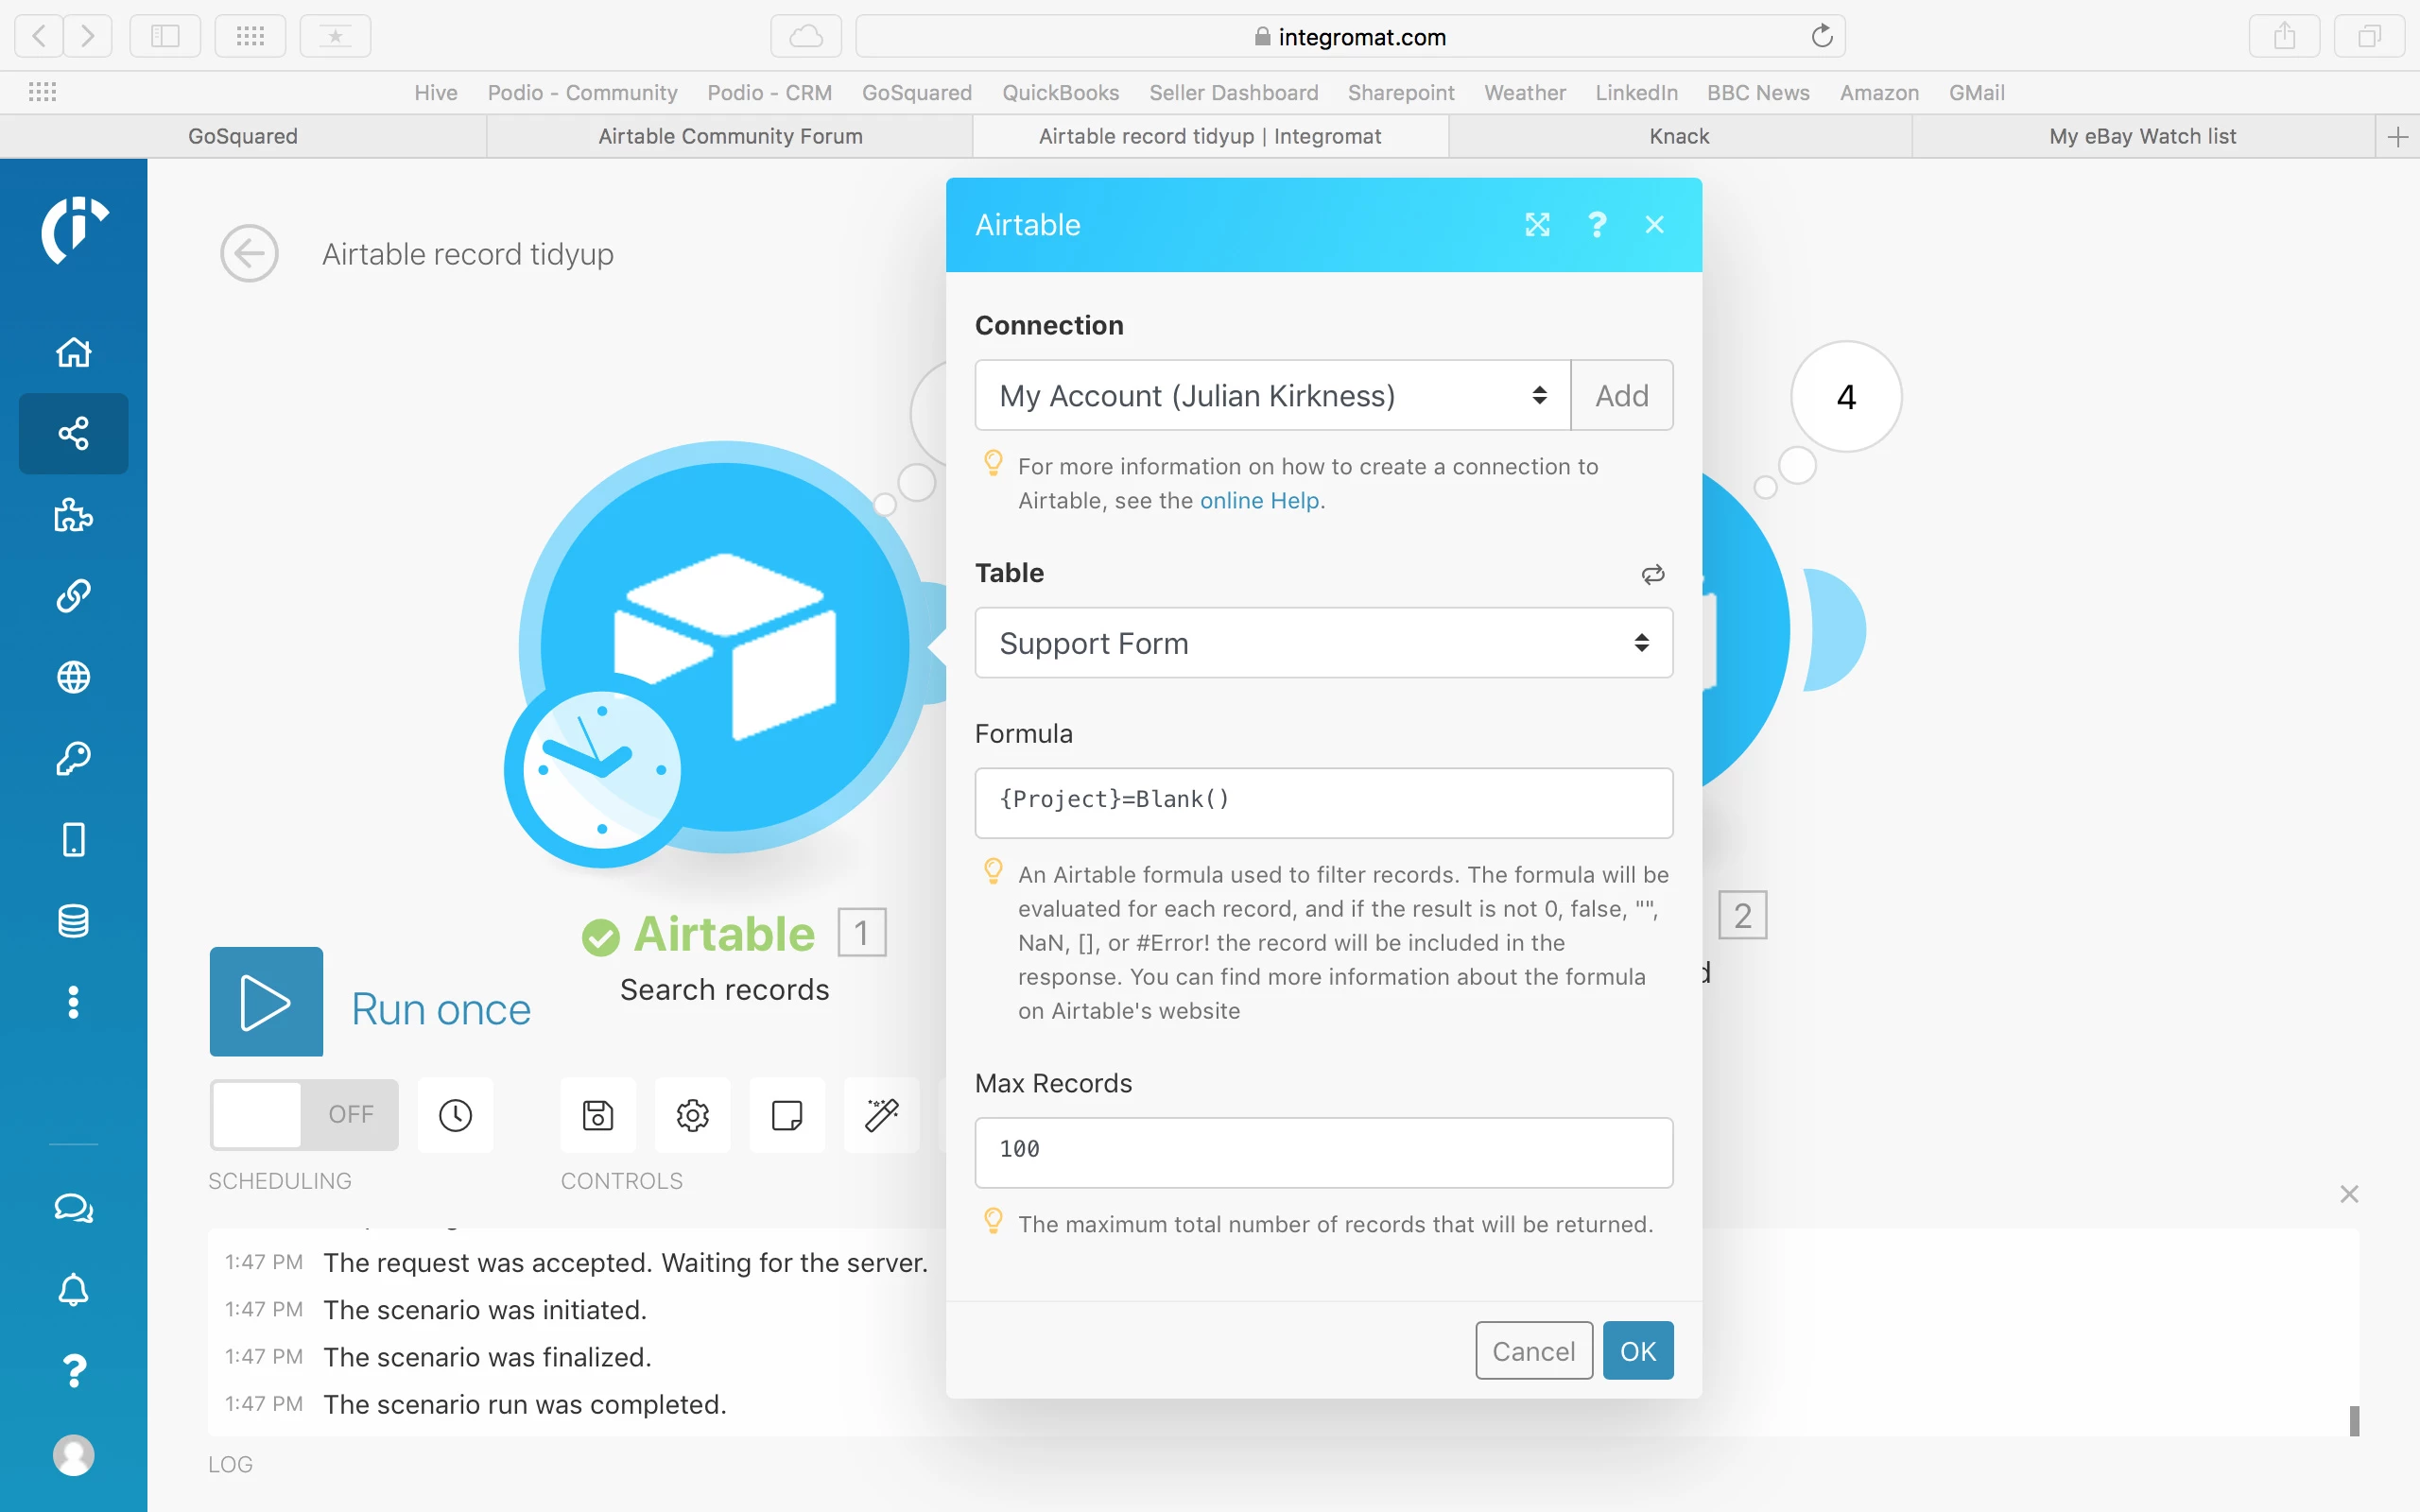The width and height of the screenshot is (2420, 1512).
Task: Expand the Table dropdown showing Support Form
Action: click(x=1323, y=643)
